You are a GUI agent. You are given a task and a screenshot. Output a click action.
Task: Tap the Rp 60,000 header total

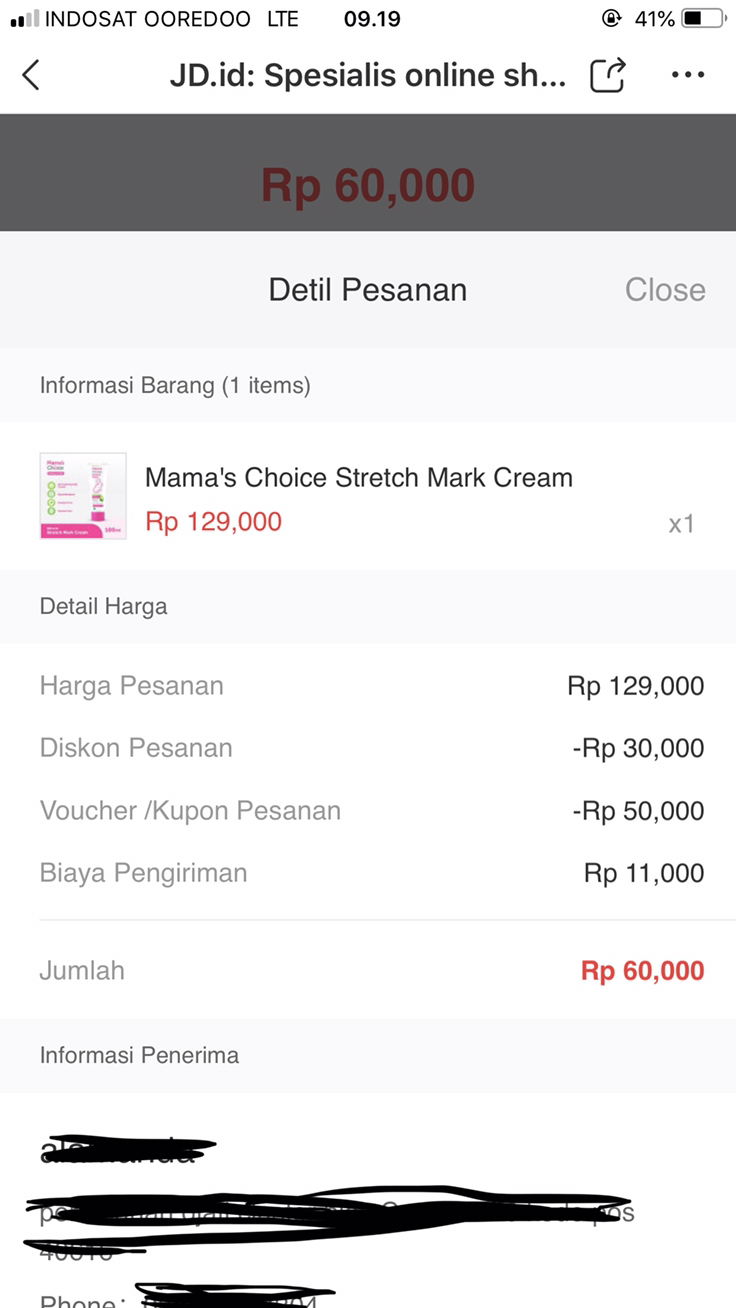367,186
